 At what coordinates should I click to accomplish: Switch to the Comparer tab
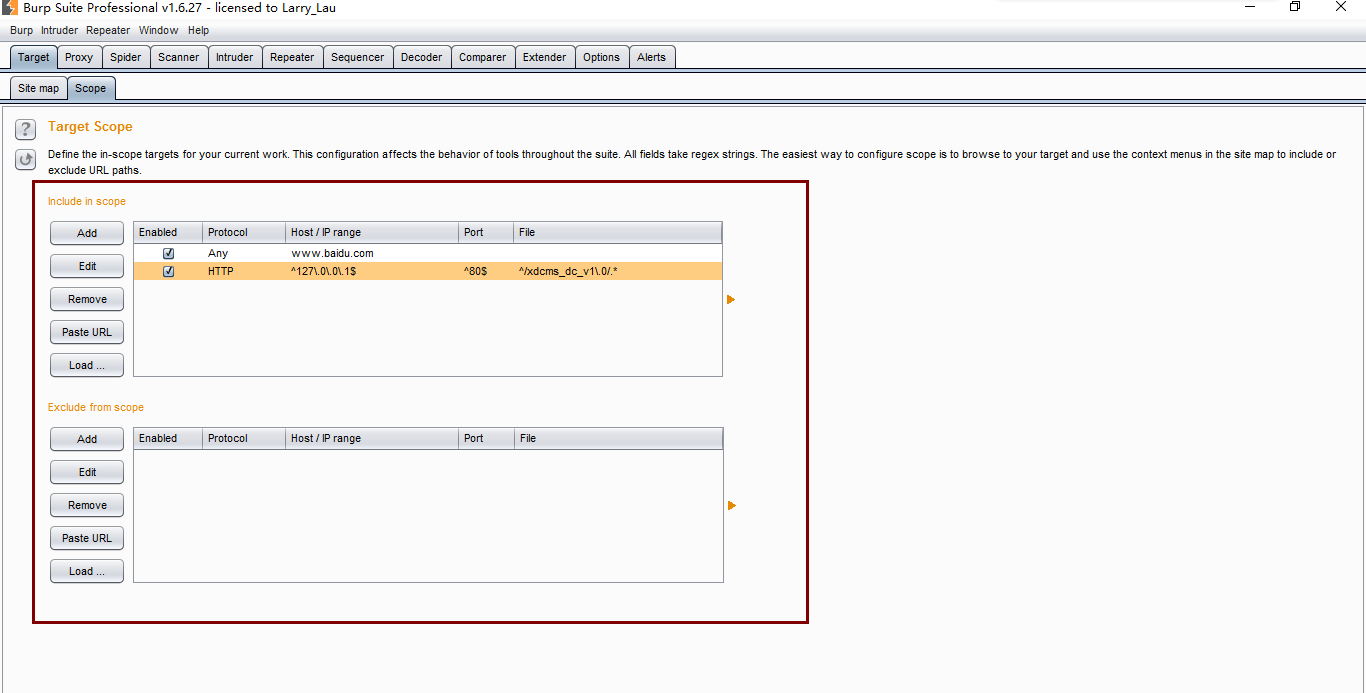483,57
